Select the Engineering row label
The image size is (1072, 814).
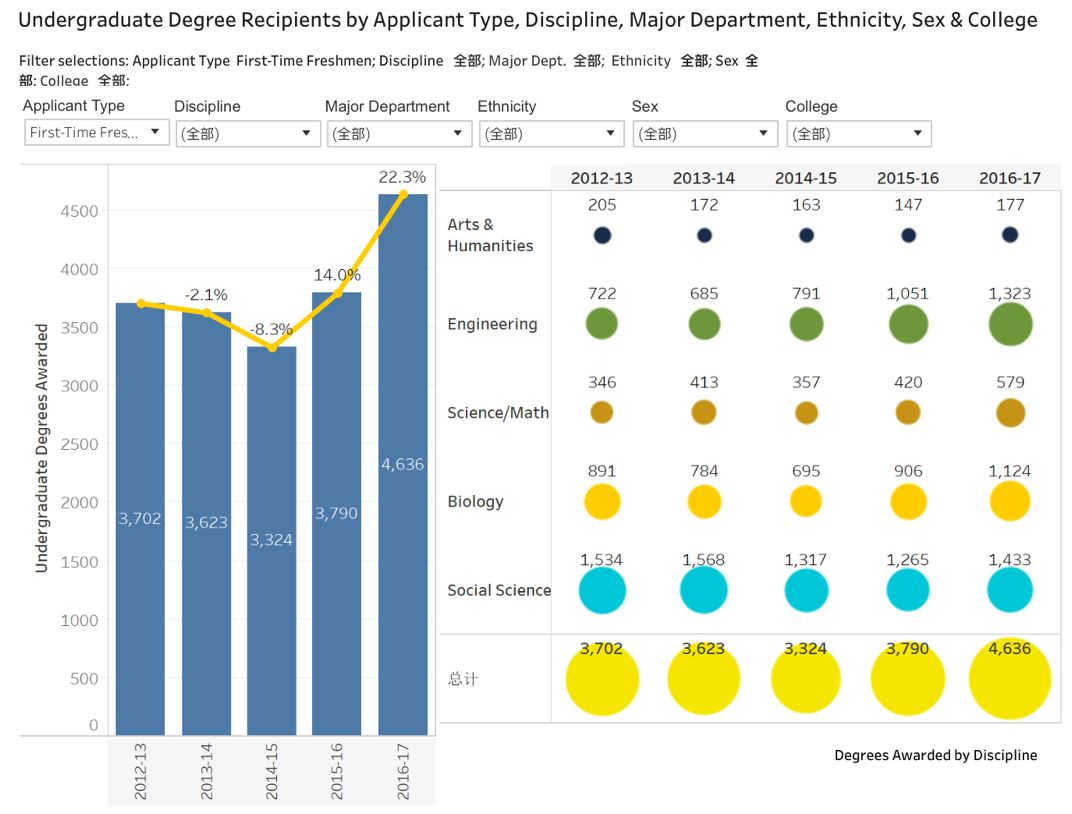click(x=492, y=324)
